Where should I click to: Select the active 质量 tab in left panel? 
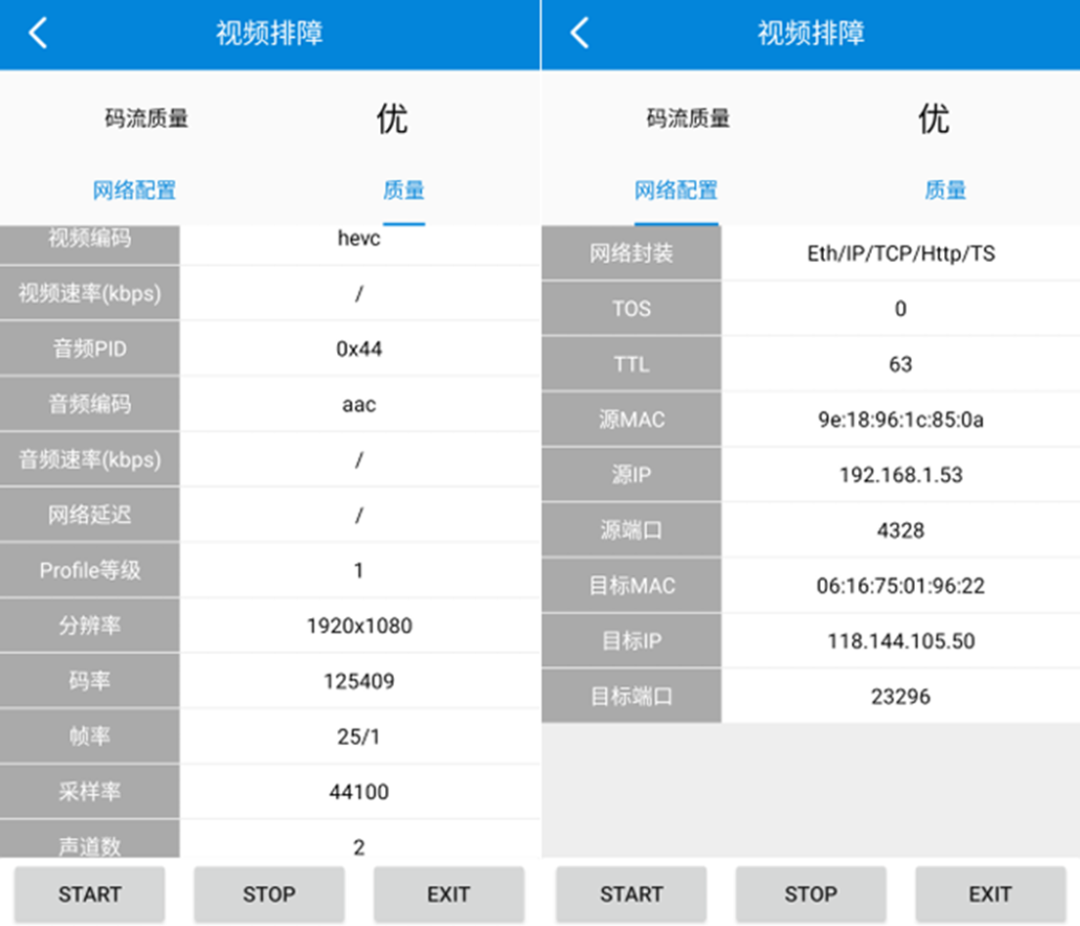pos(403,190)
